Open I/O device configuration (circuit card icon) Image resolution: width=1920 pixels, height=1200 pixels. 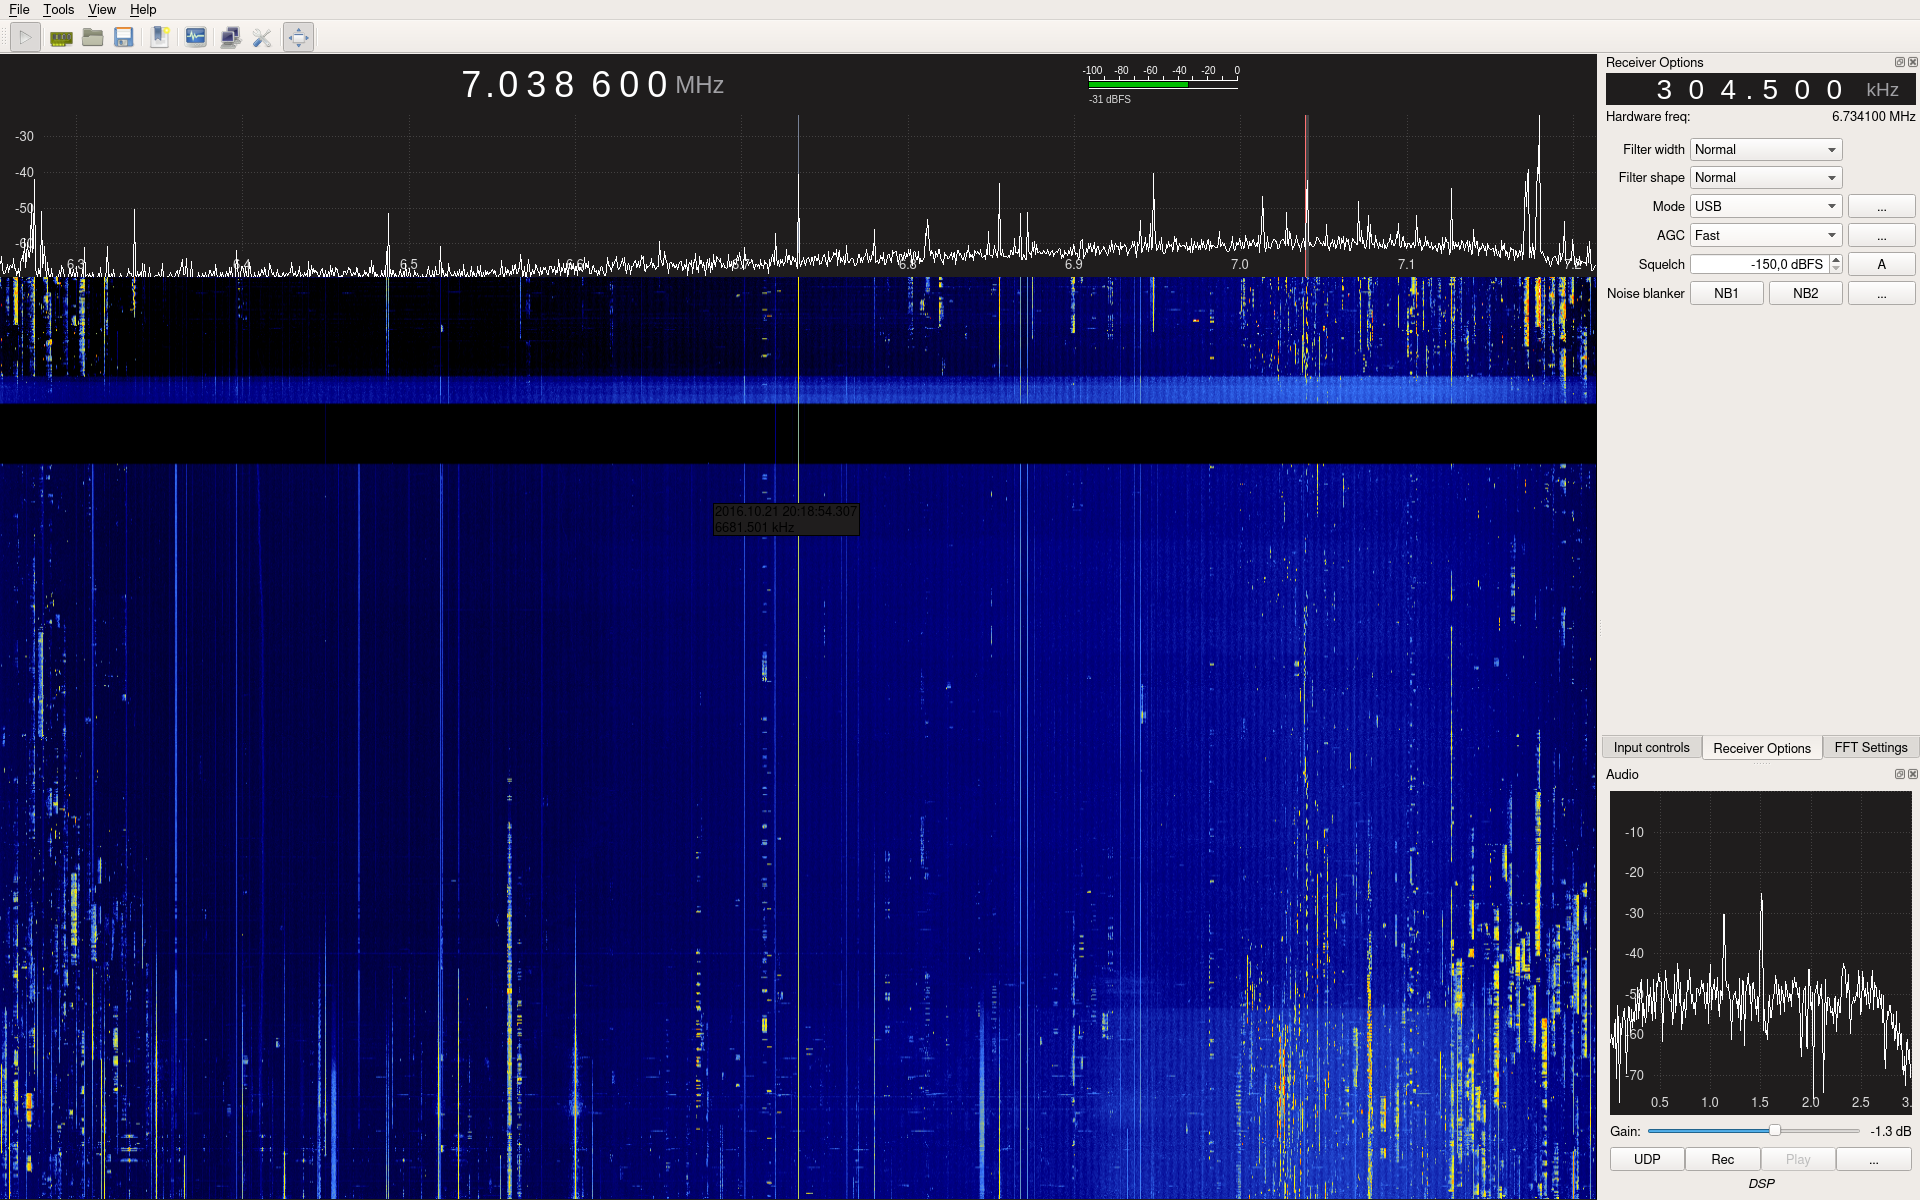[61, 38]
